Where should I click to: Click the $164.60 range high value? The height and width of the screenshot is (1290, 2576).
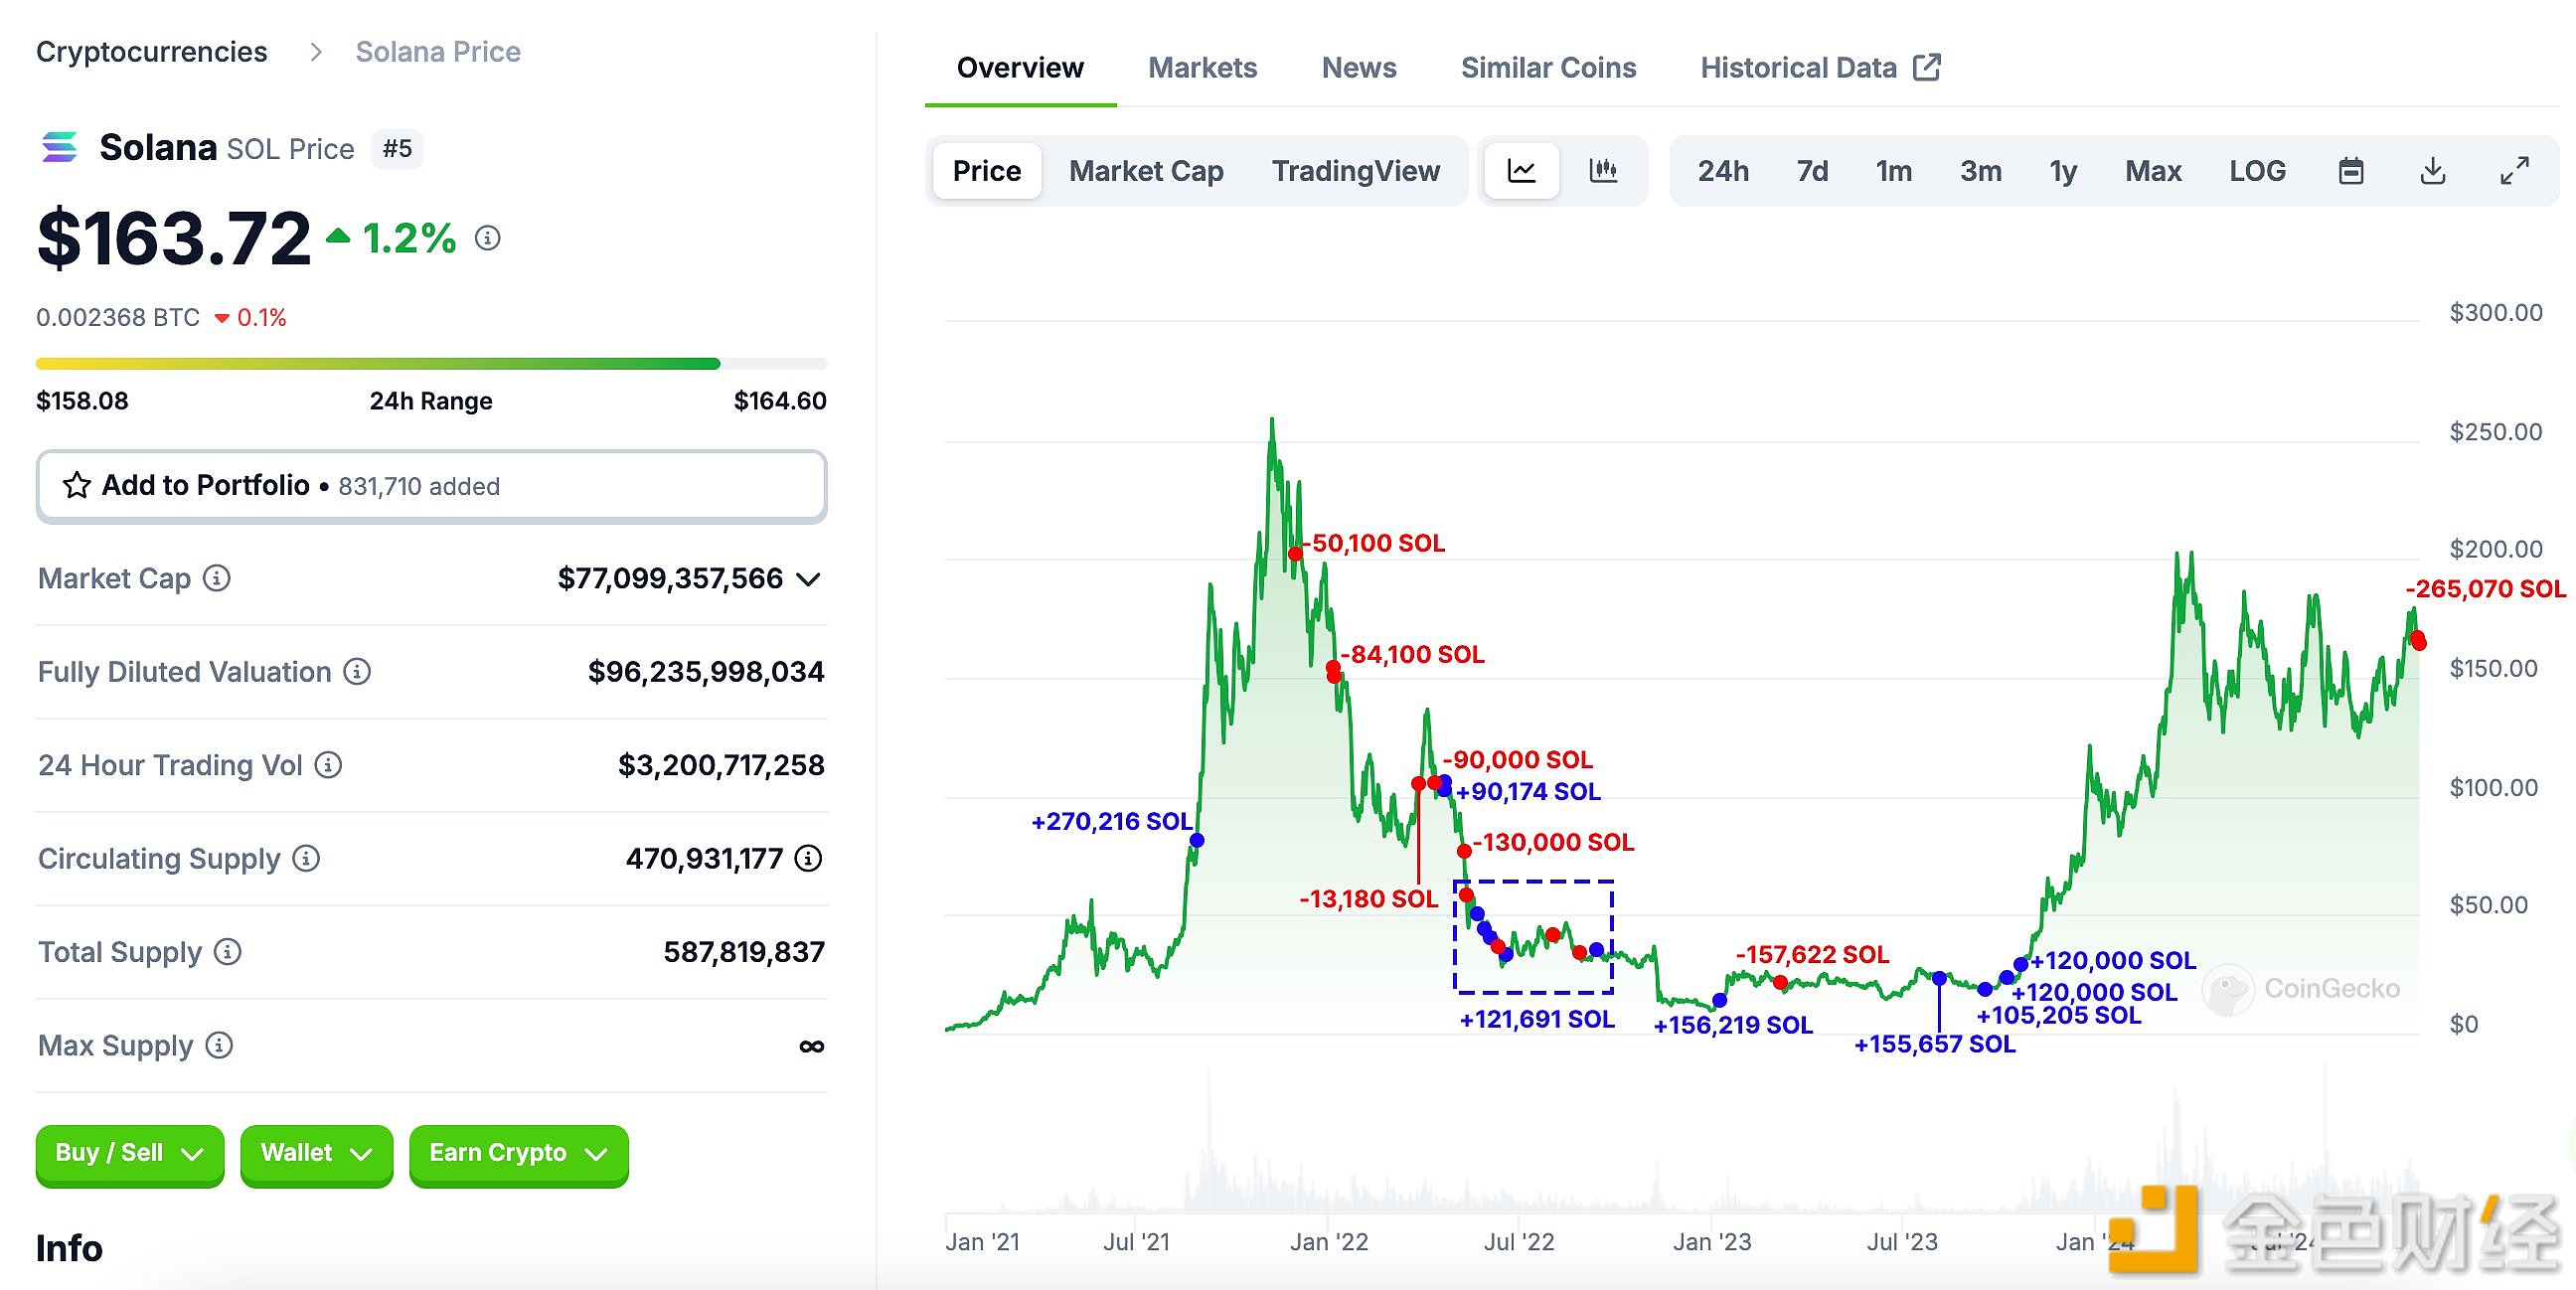tap(780, 400)
